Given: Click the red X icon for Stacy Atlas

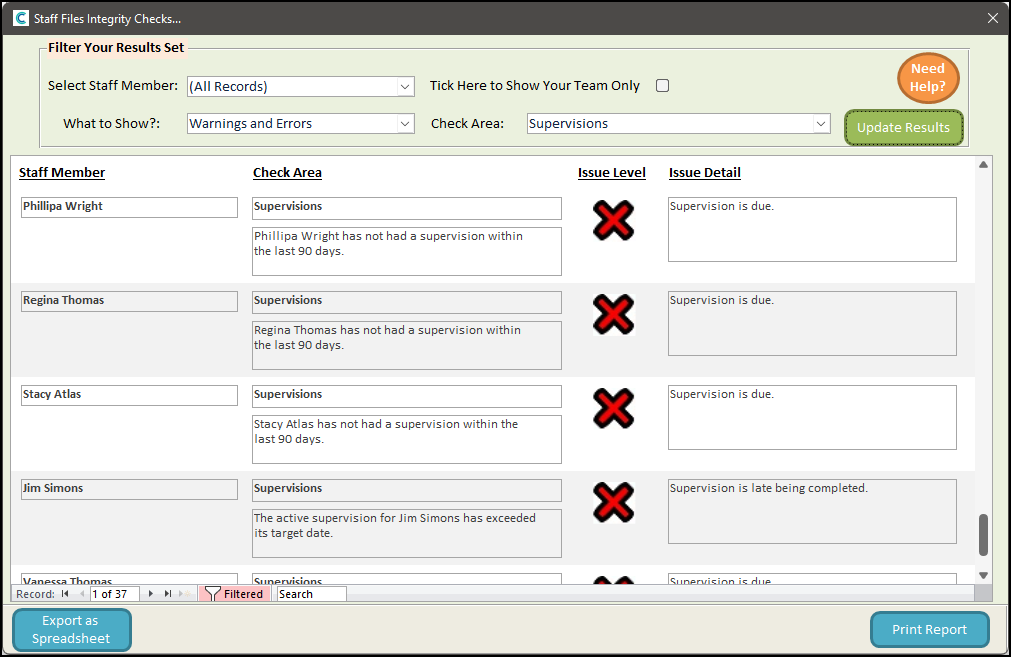Looking at the screenshot, I should click(x=613, y=408).
